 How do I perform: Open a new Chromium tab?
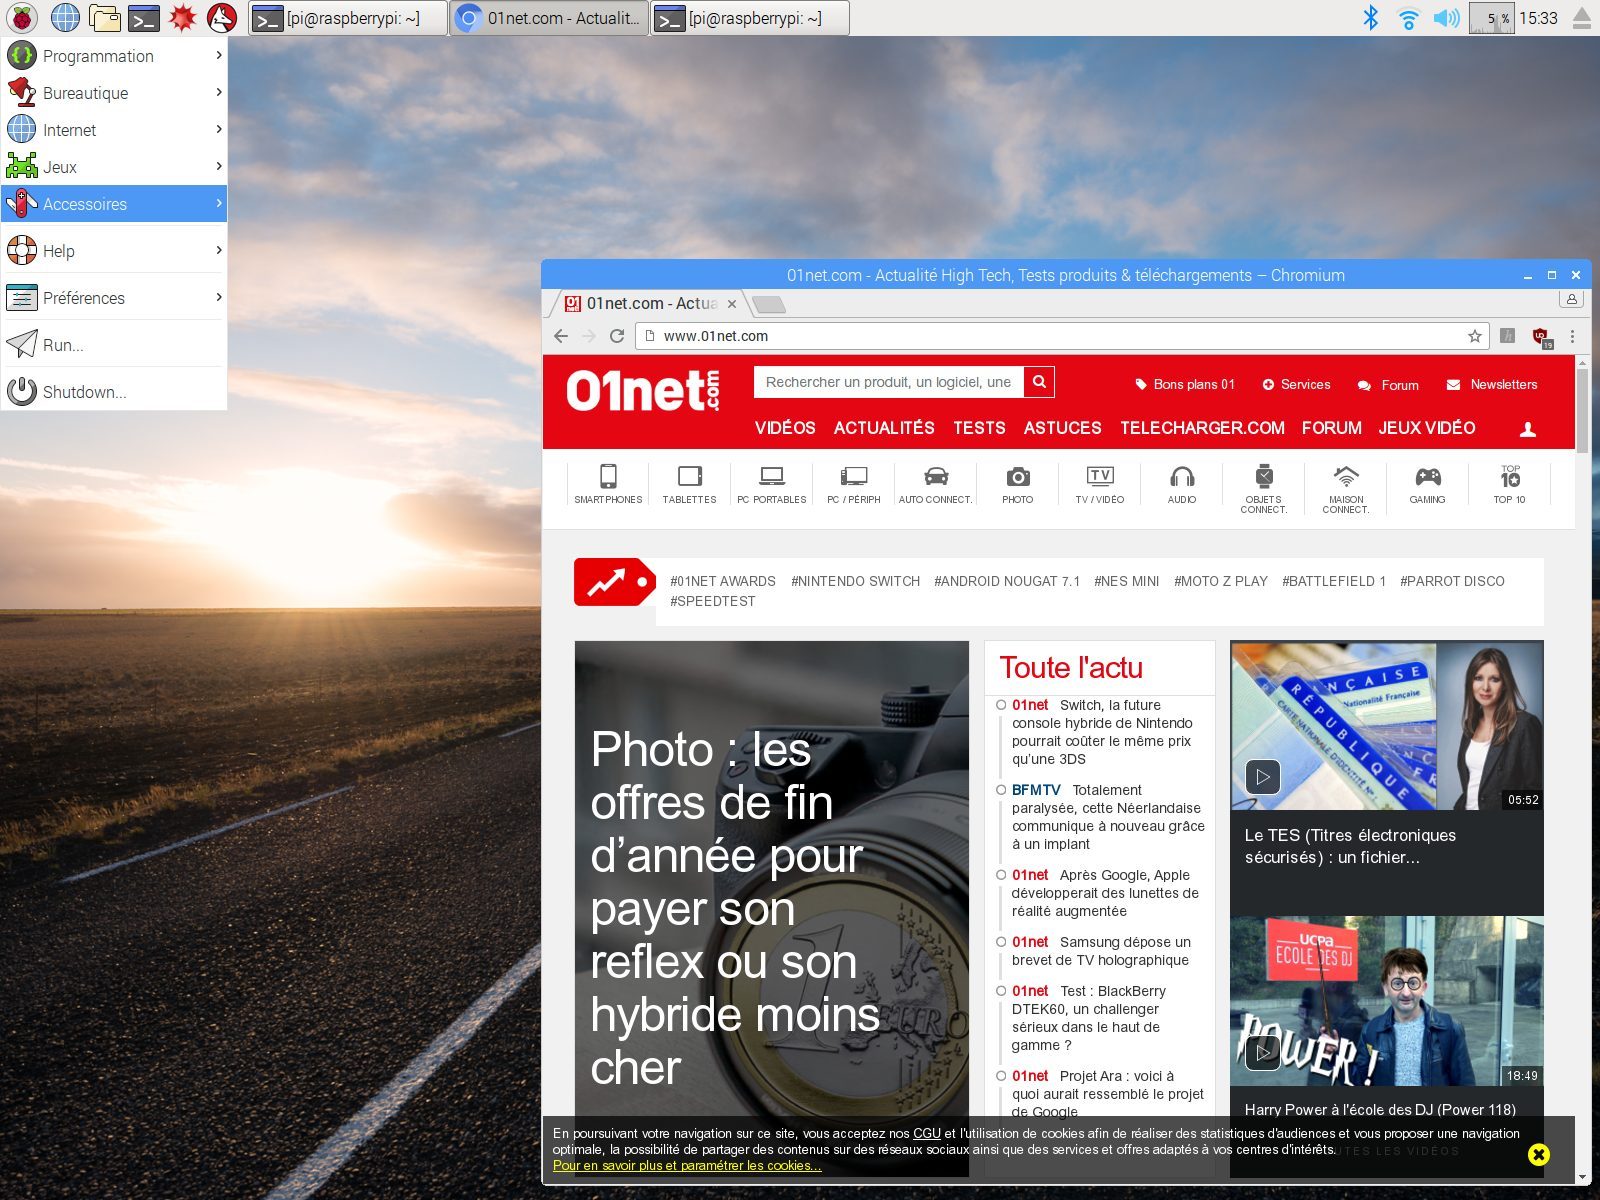[768, 304]
